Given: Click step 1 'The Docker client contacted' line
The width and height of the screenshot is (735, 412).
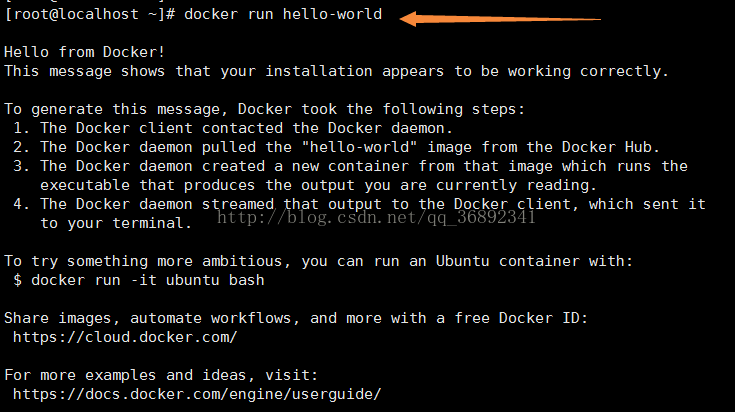Looking at the screenshot, I should coord(233,128).
